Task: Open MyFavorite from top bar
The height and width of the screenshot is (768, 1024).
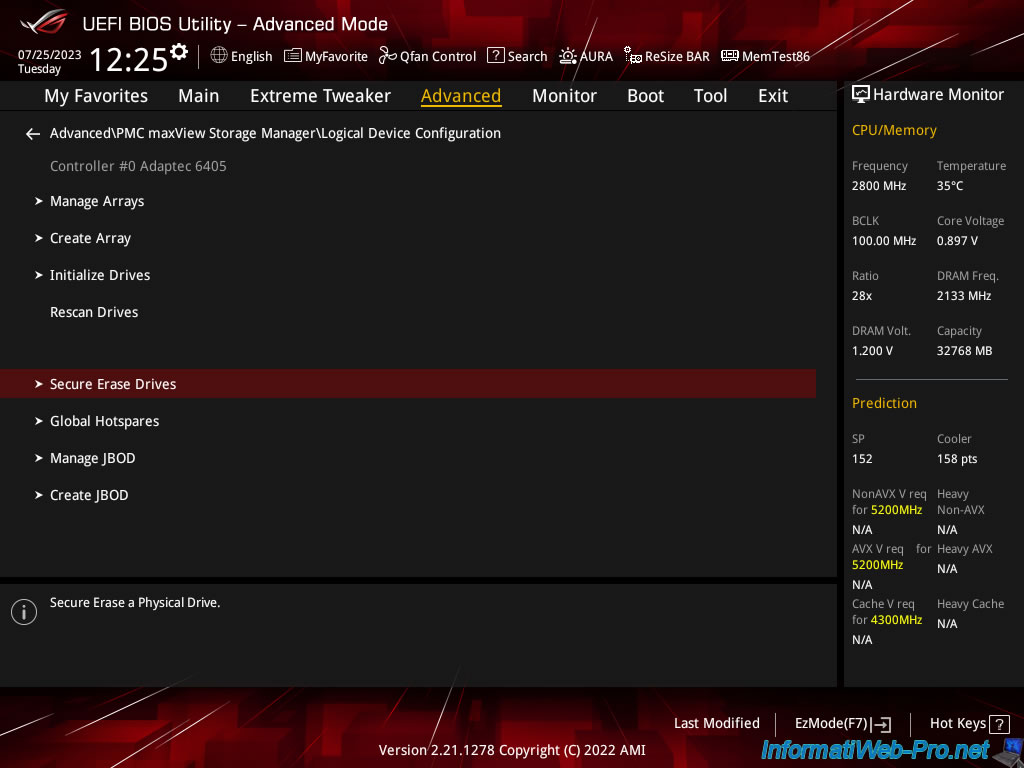Action: pos(336,57)
